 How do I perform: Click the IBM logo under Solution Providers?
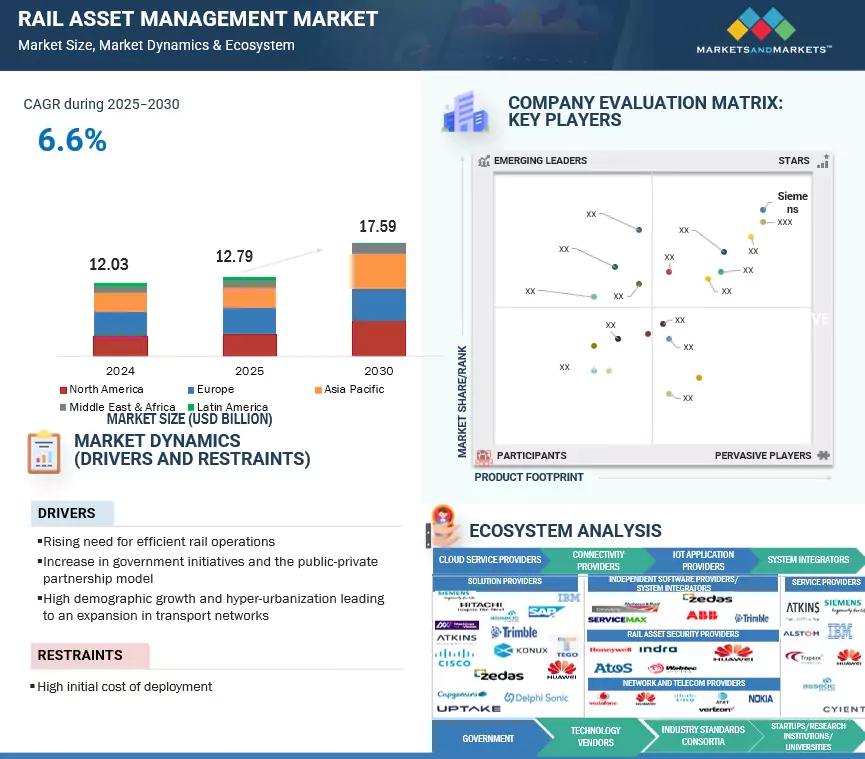(567, 598)
